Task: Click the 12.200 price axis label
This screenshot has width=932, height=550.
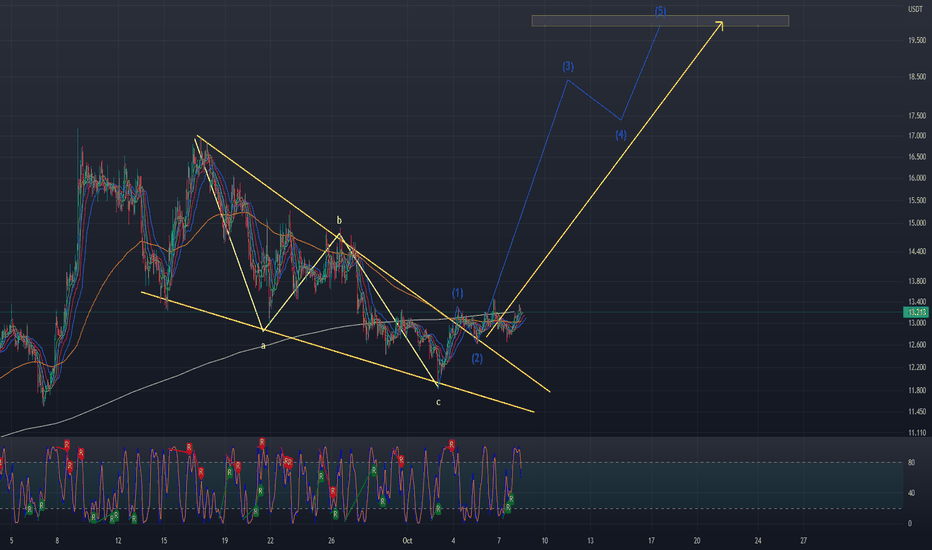Action: click(x=917, y=367)
